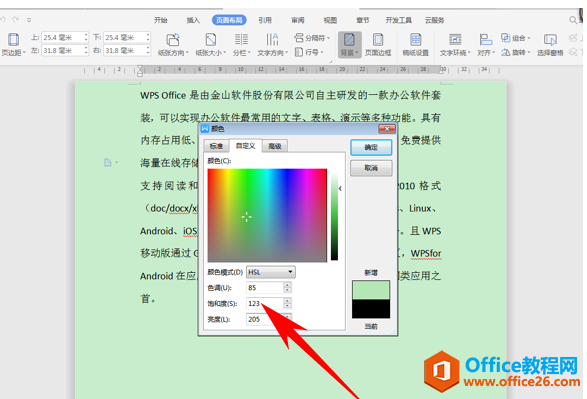This screenshot has width=587, height=399.
Task: Switch to the 开发工具 ribbon tab
Action: click(x=398, y=20)
